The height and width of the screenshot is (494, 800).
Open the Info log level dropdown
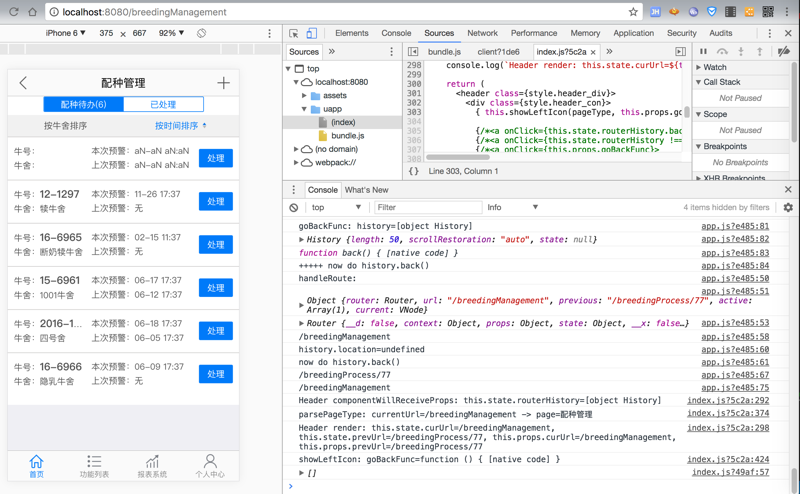[512, 208]
